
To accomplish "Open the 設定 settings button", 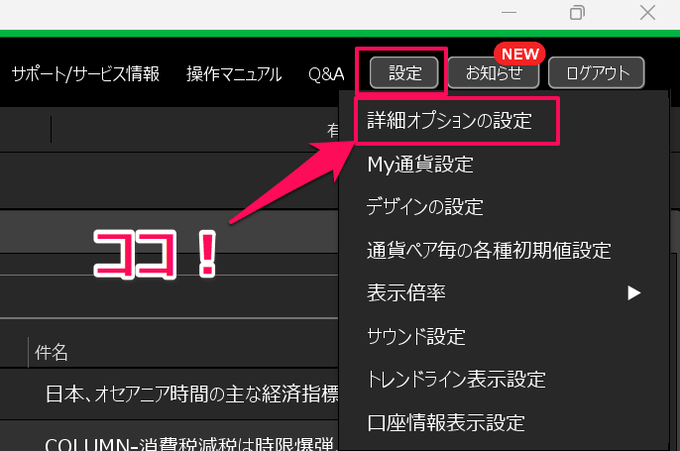I will 404,73.
